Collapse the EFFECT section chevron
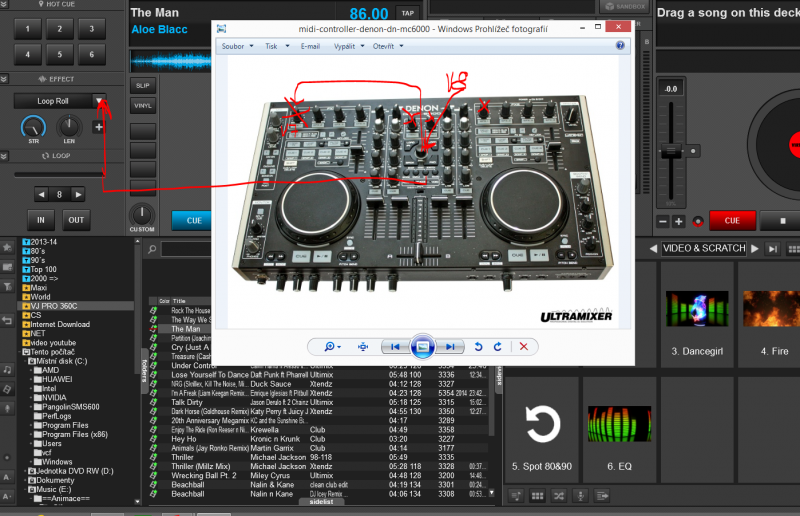This screenshot has height=516, width=800. tap(4, 79)
